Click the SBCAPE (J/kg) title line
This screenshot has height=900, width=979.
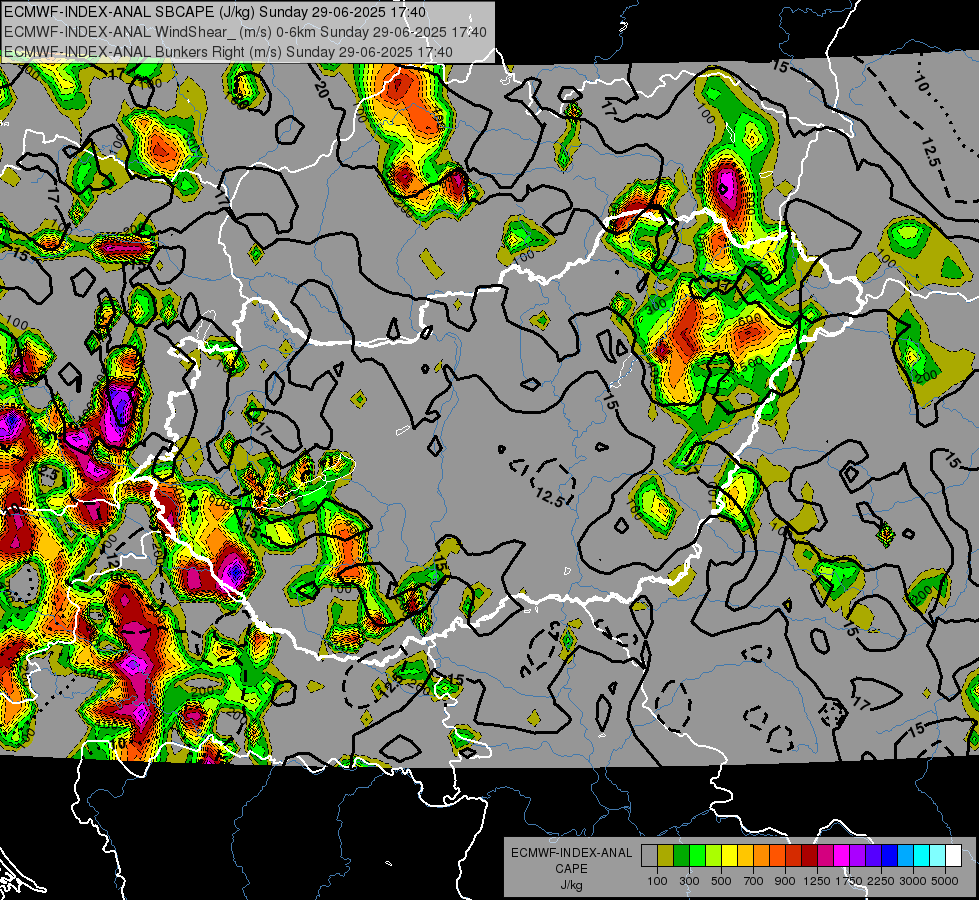click(215, 12)
